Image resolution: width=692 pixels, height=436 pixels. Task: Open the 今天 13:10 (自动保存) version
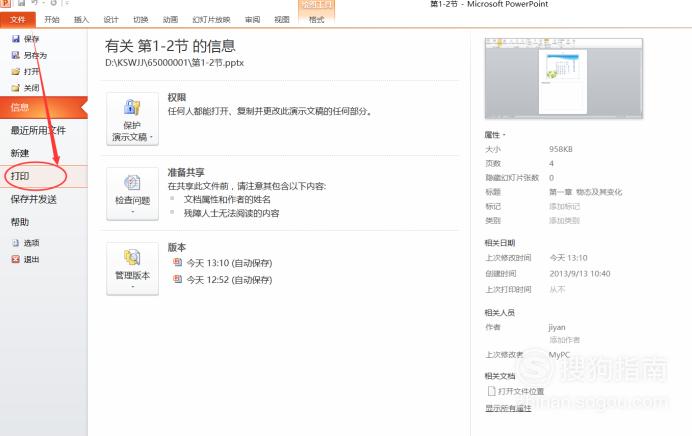229,263
